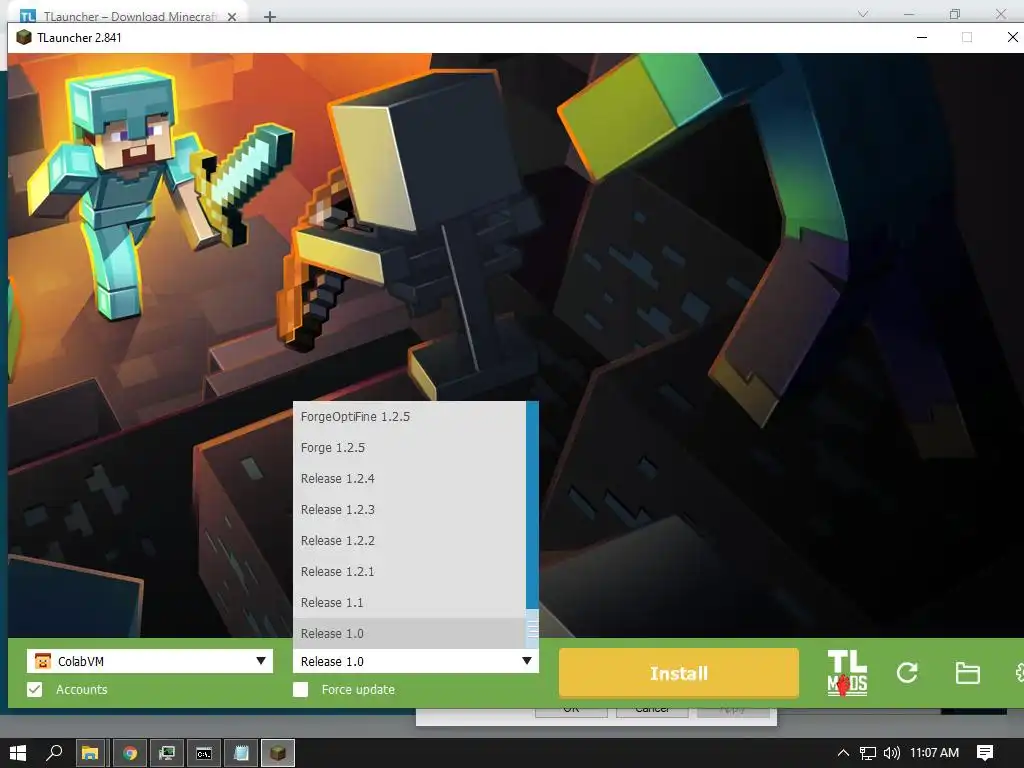The height and width of the screenshot is (768, 1024).
Task: Open the game folder icon
Action: coord(967,673)
